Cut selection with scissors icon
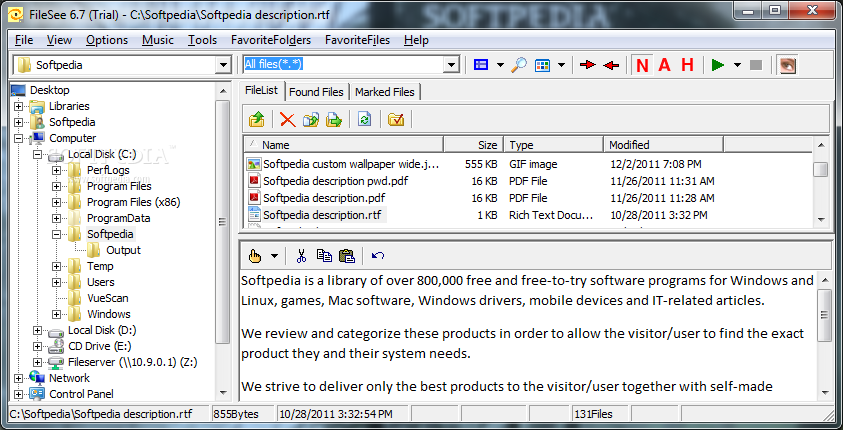Screen dimensions: 843x430 (x=301, y=256)
